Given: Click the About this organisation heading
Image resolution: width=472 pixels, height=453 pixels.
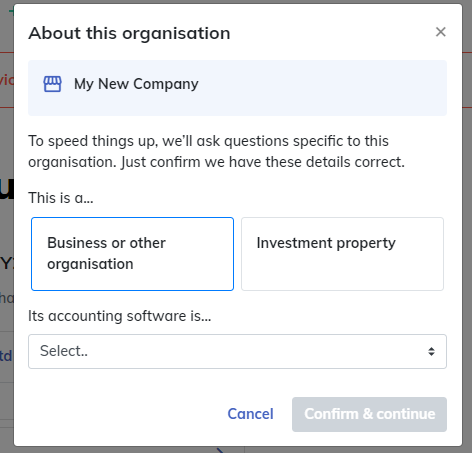Looking at the screenshot, I should [129, 33].
